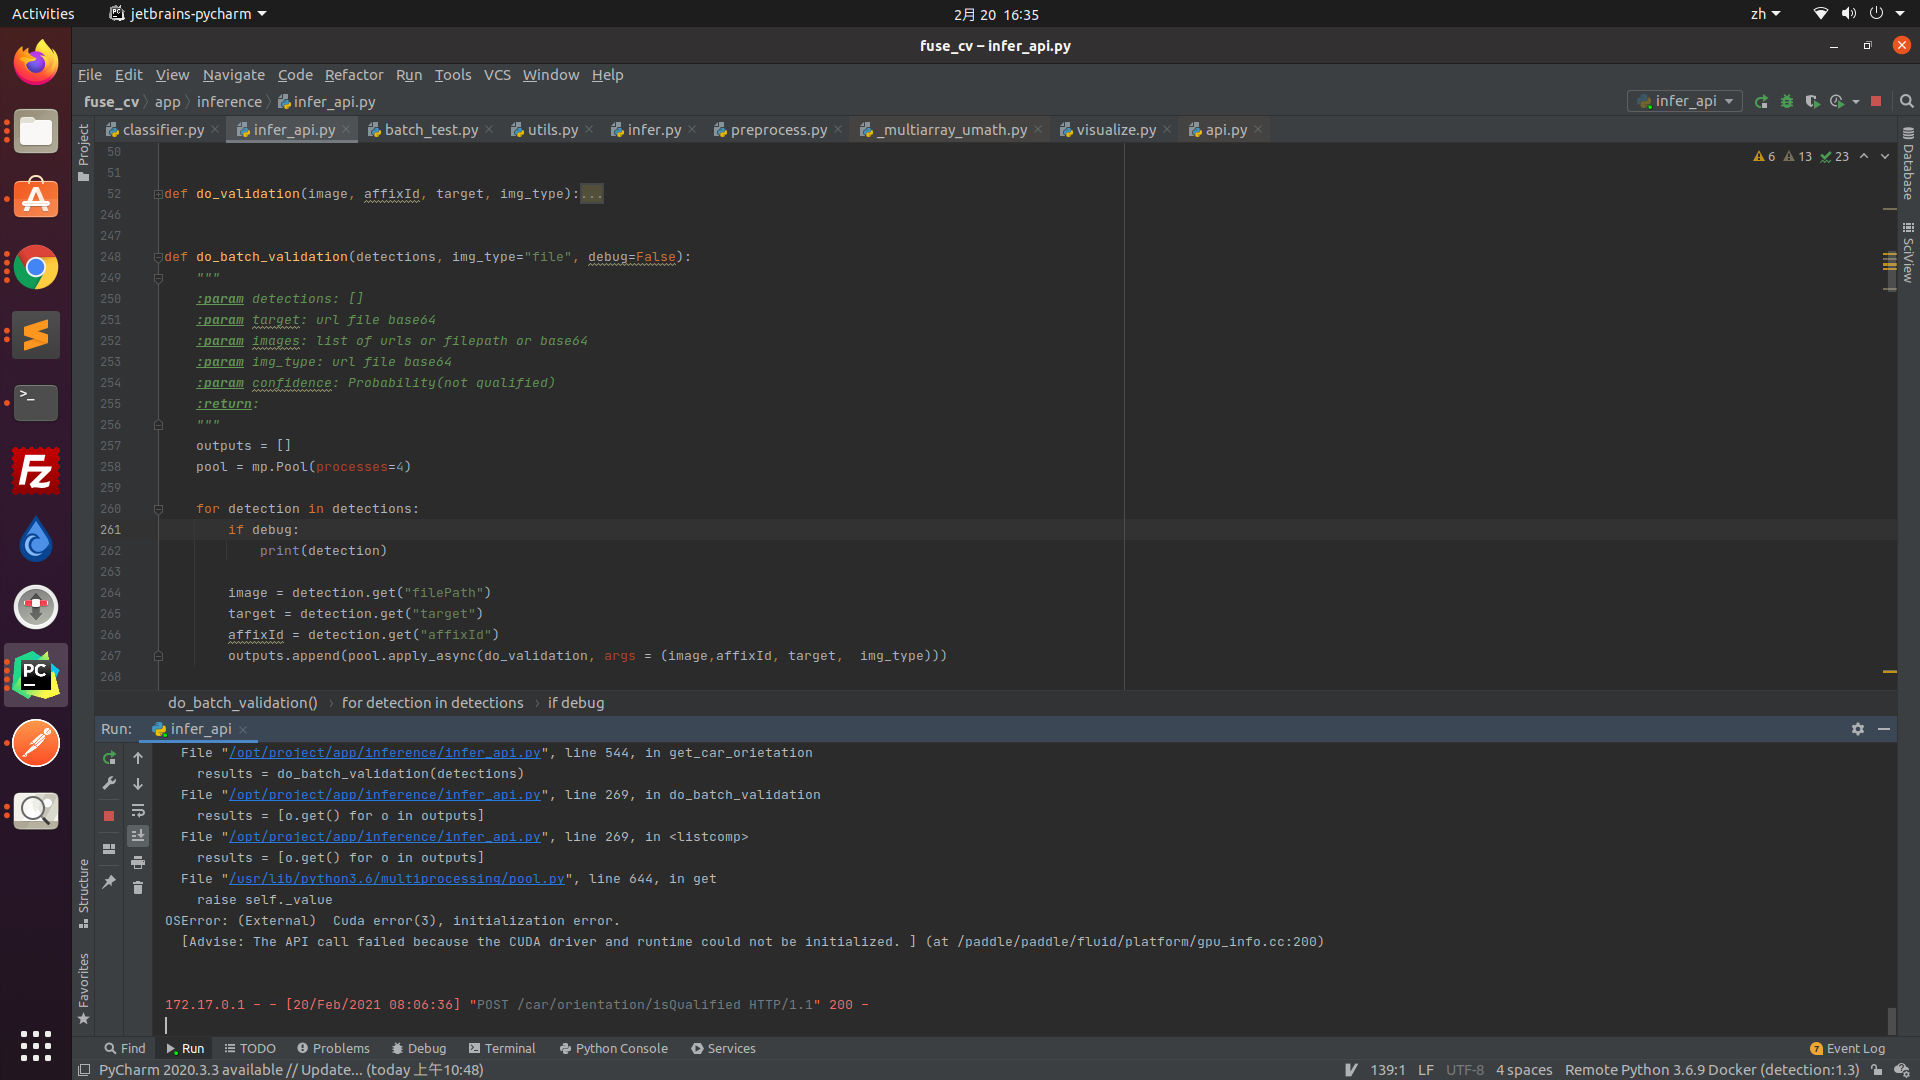The image size is (1920, 1080).
Task: Stop the running infer_api process
Action: tap(1877, 102)
